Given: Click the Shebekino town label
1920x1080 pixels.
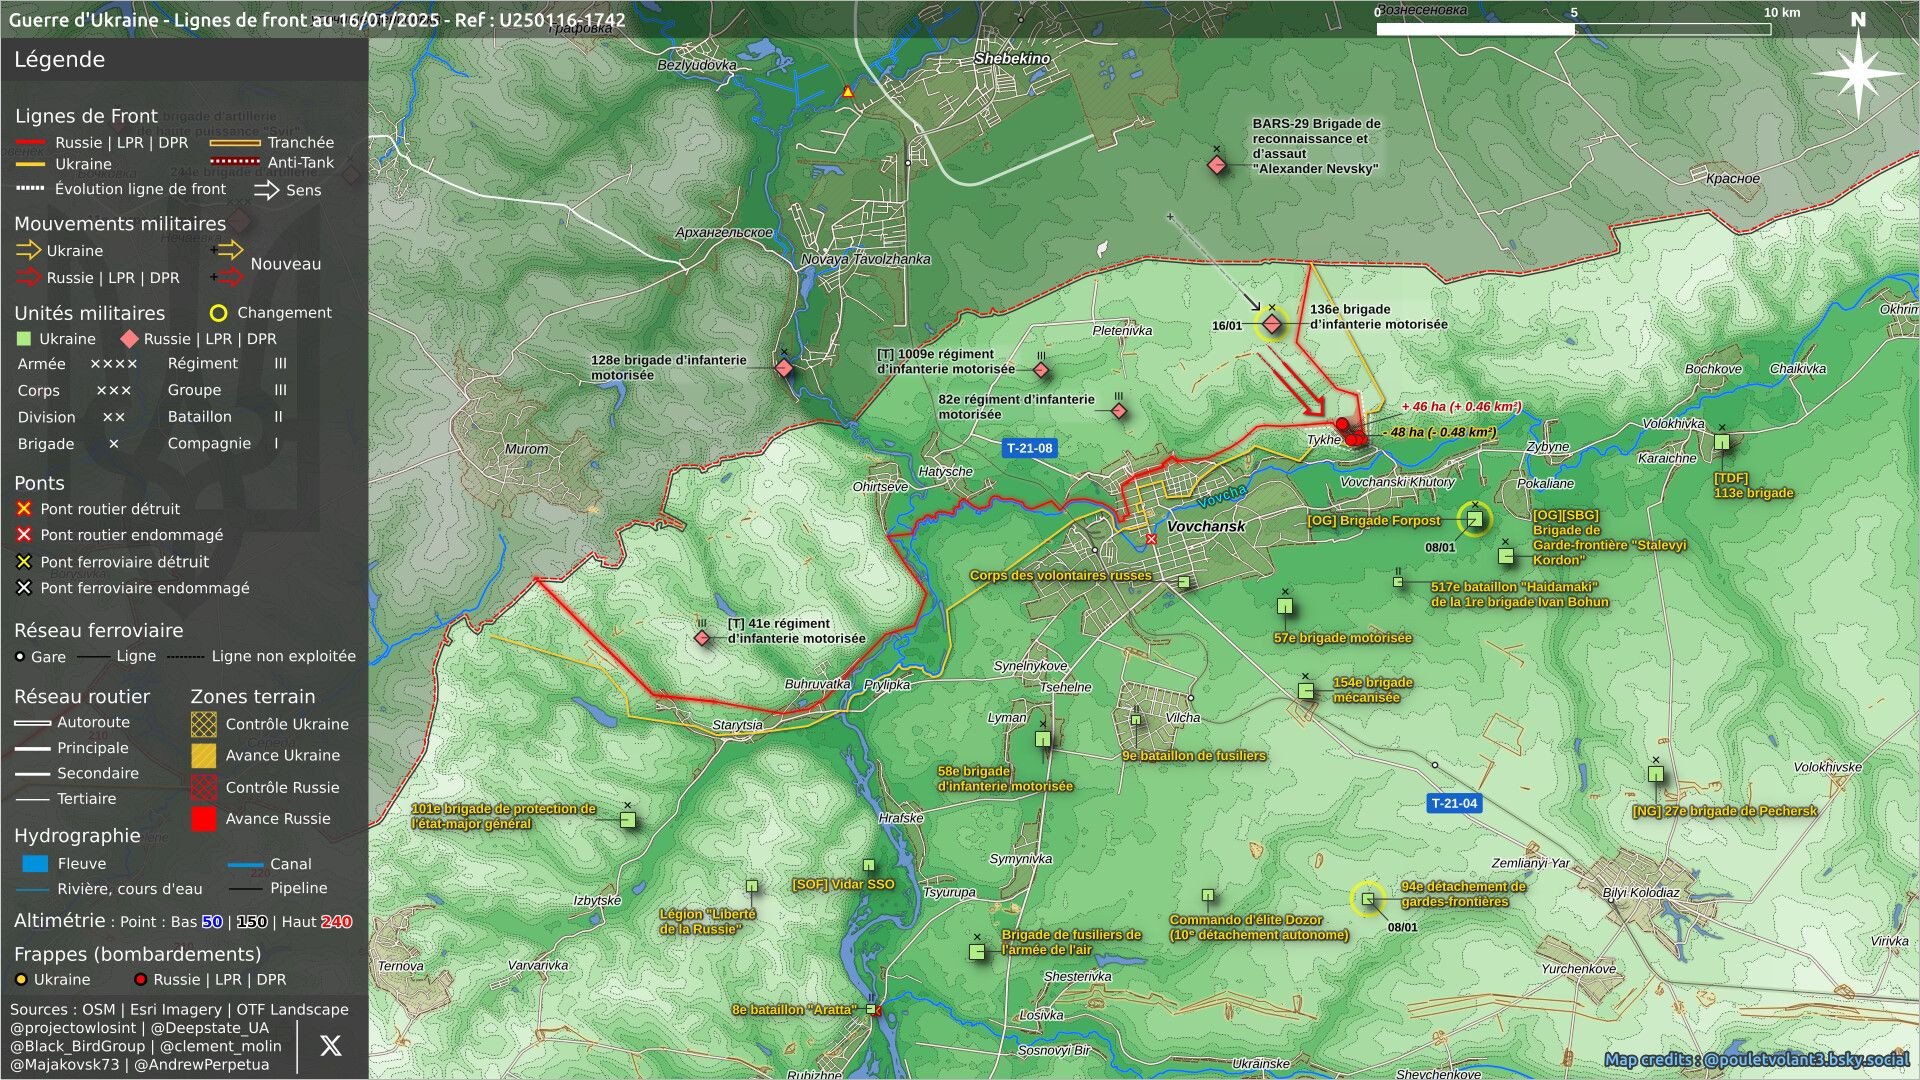Looking at the screenshot, I should pos(1012,58).
